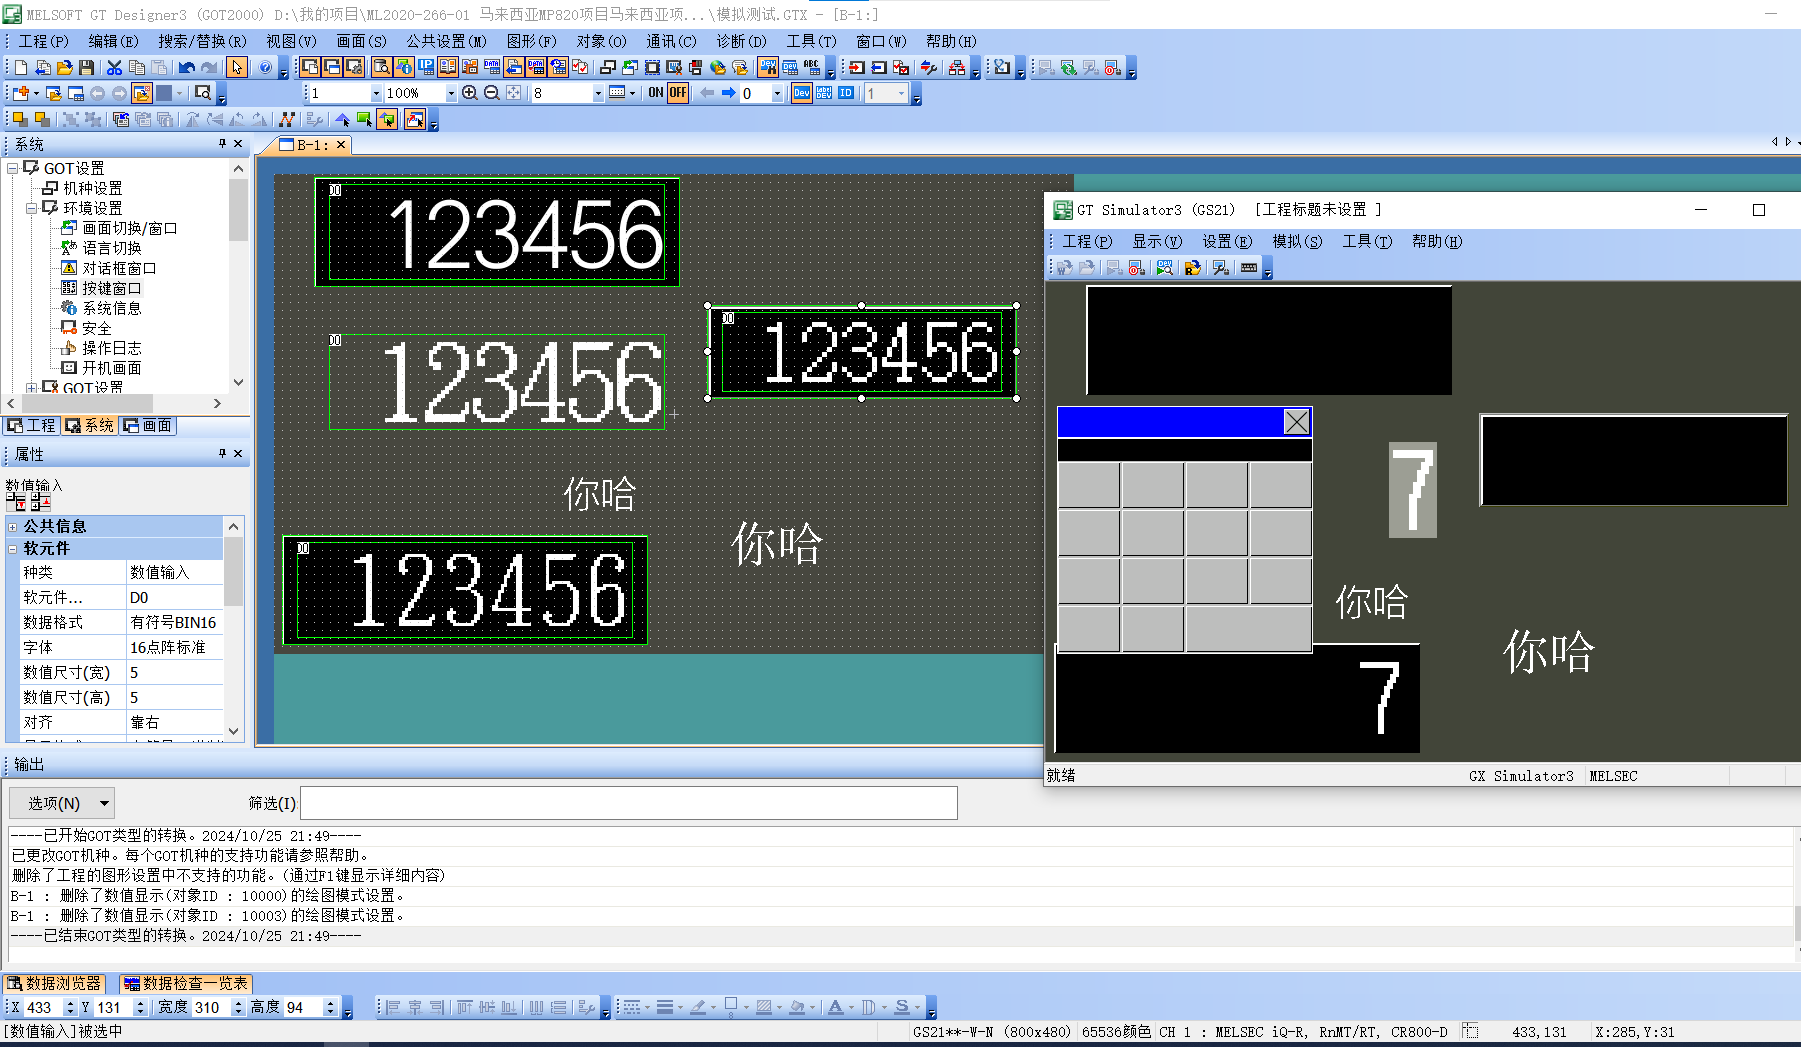Viewport: 1801px width, 1047px height.
Task: Close the simulator keypad popup window
Action: [1296, 422]
